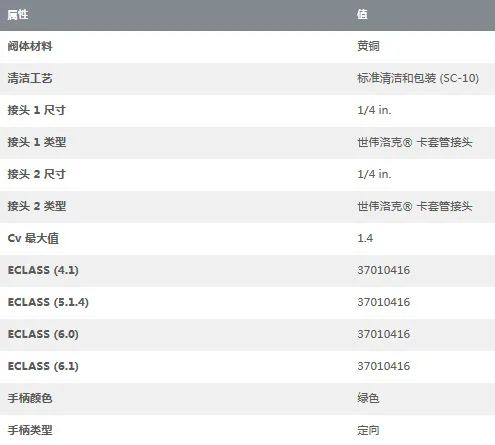
Task: Click the 接头 1 类型 世伟洛克 value
Action: 415,142
